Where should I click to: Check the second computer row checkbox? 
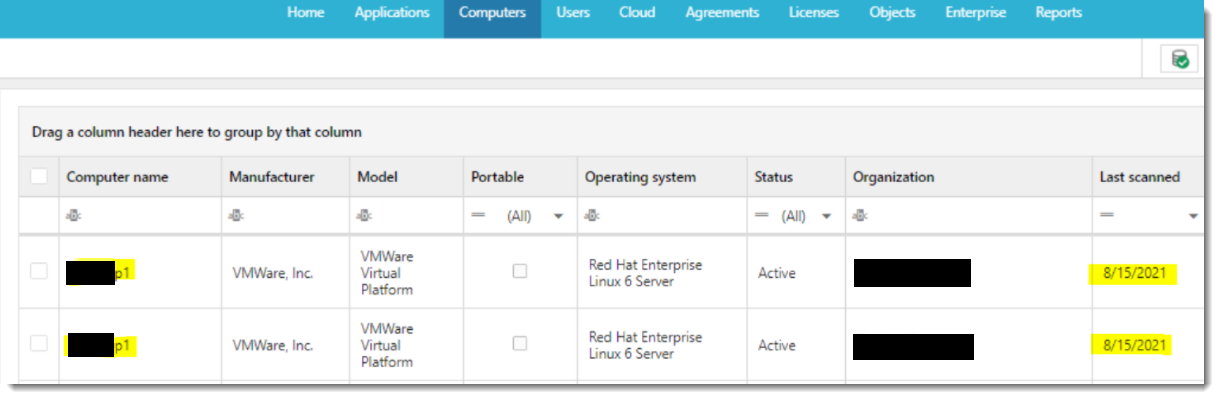click(39, 344)
